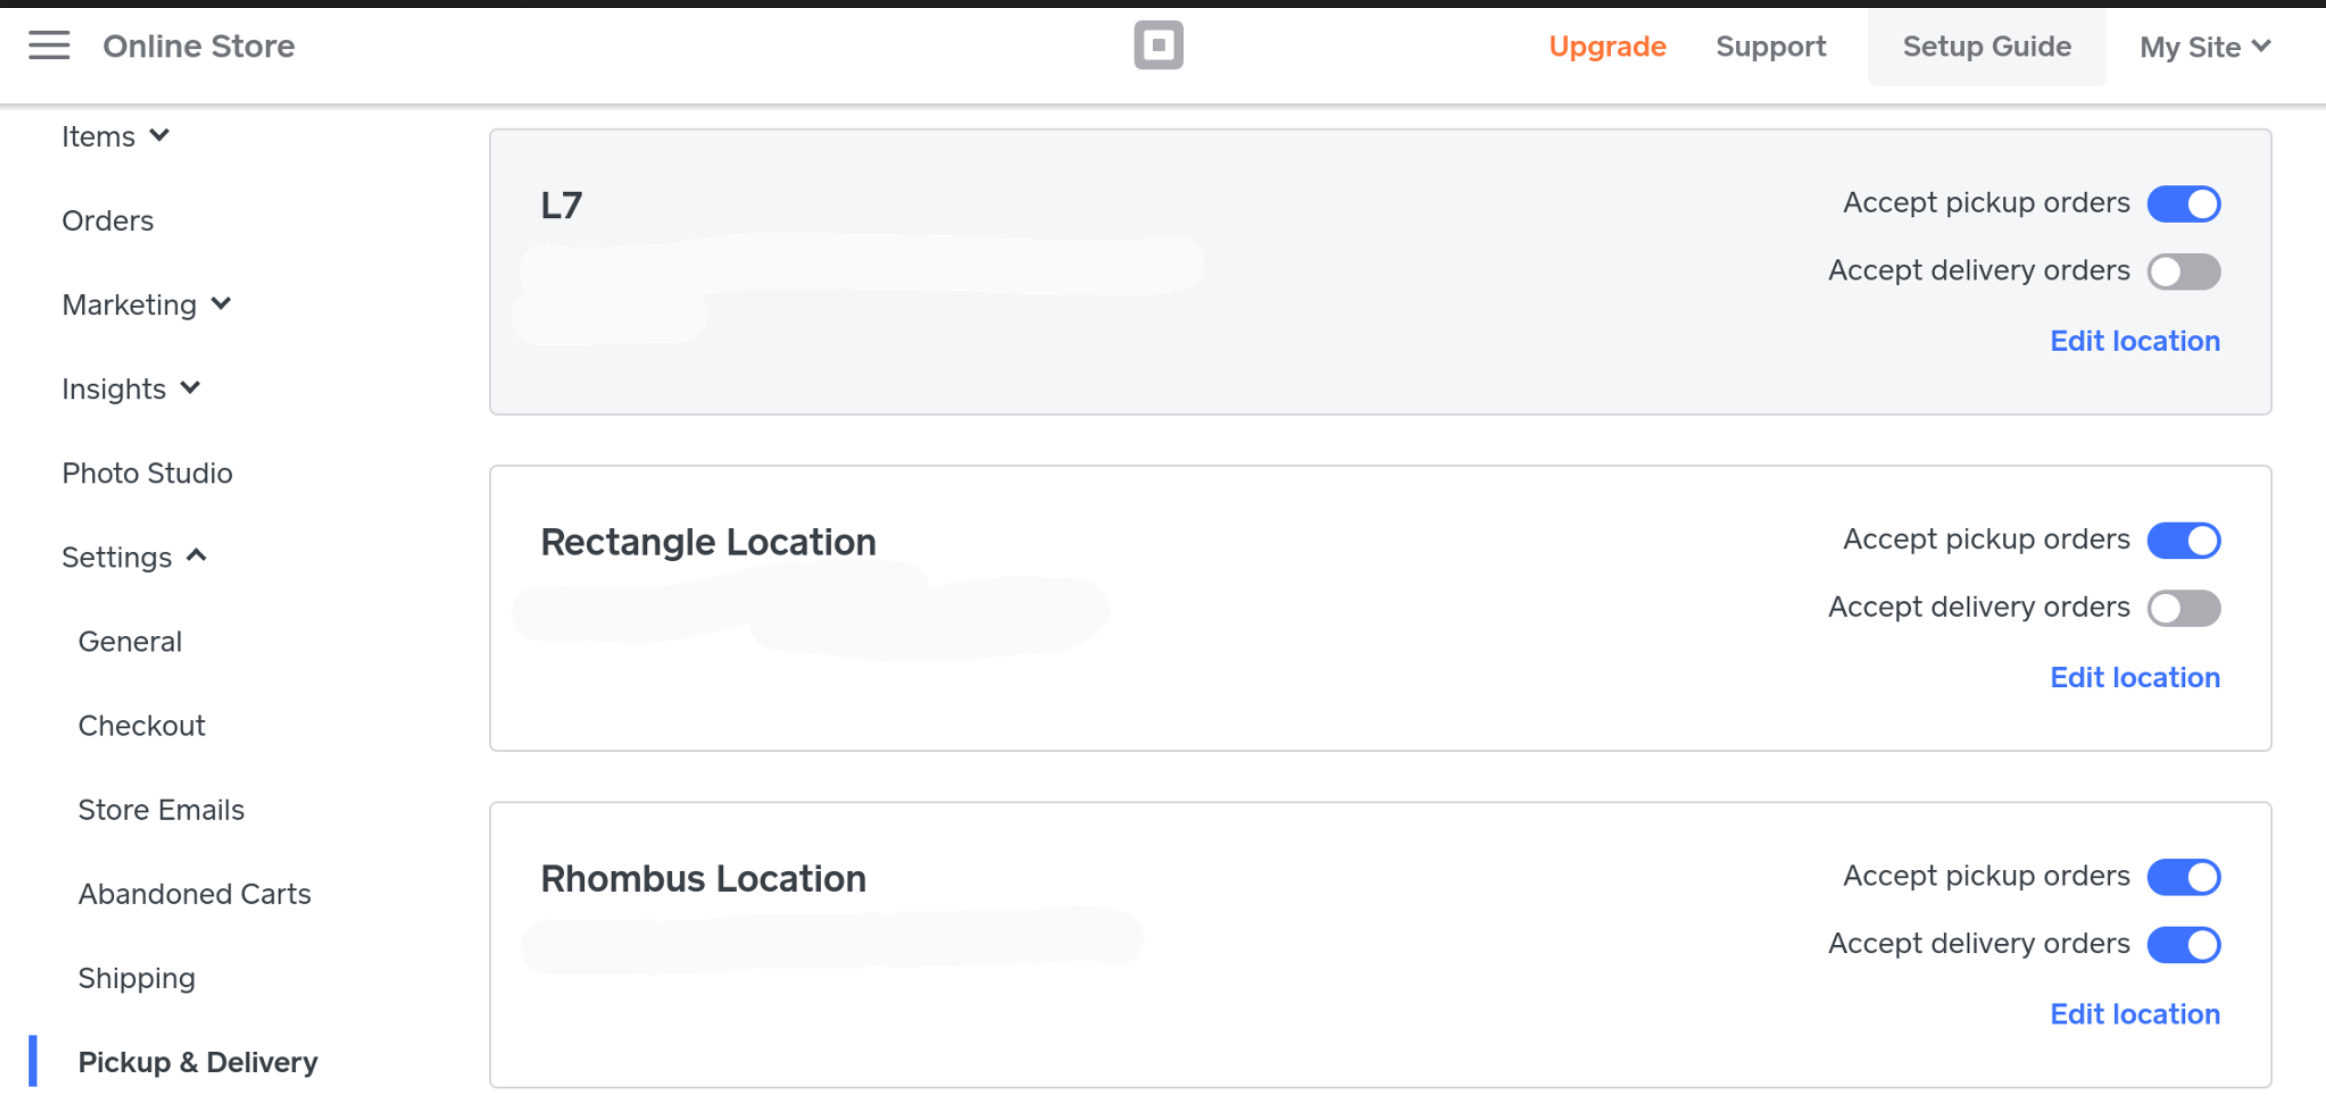Enable delivery orders for L7

(2184, 272)
